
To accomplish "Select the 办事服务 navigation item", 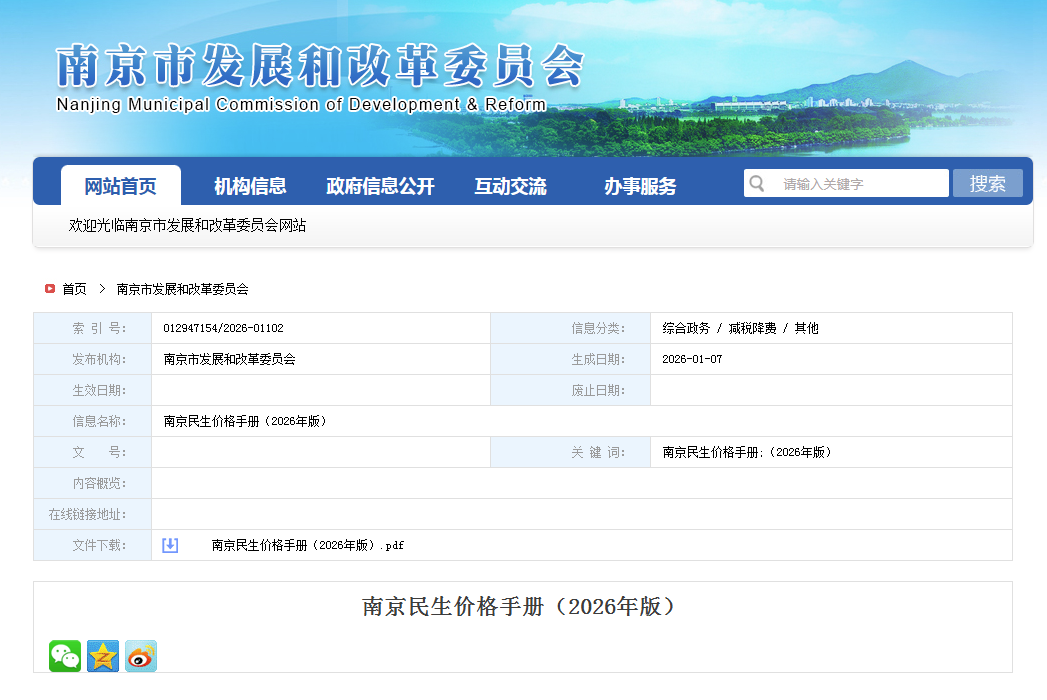I will pyautogui.click(x=640, y=186).
